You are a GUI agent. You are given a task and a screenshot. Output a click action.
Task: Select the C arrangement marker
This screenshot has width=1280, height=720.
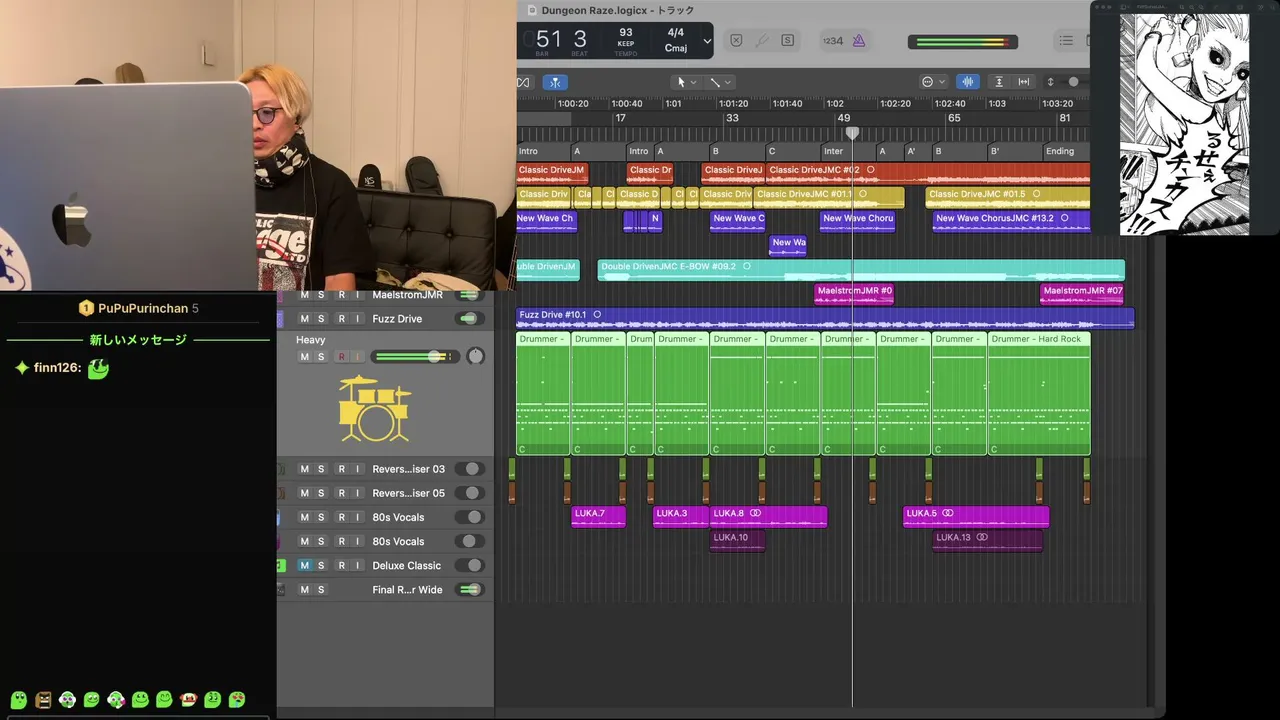[x=792, y=151]
